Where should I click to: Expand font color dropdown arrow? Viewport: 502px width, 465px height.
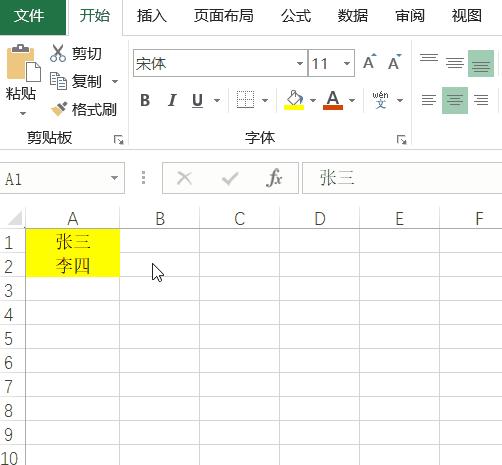[x=352, y=100]
